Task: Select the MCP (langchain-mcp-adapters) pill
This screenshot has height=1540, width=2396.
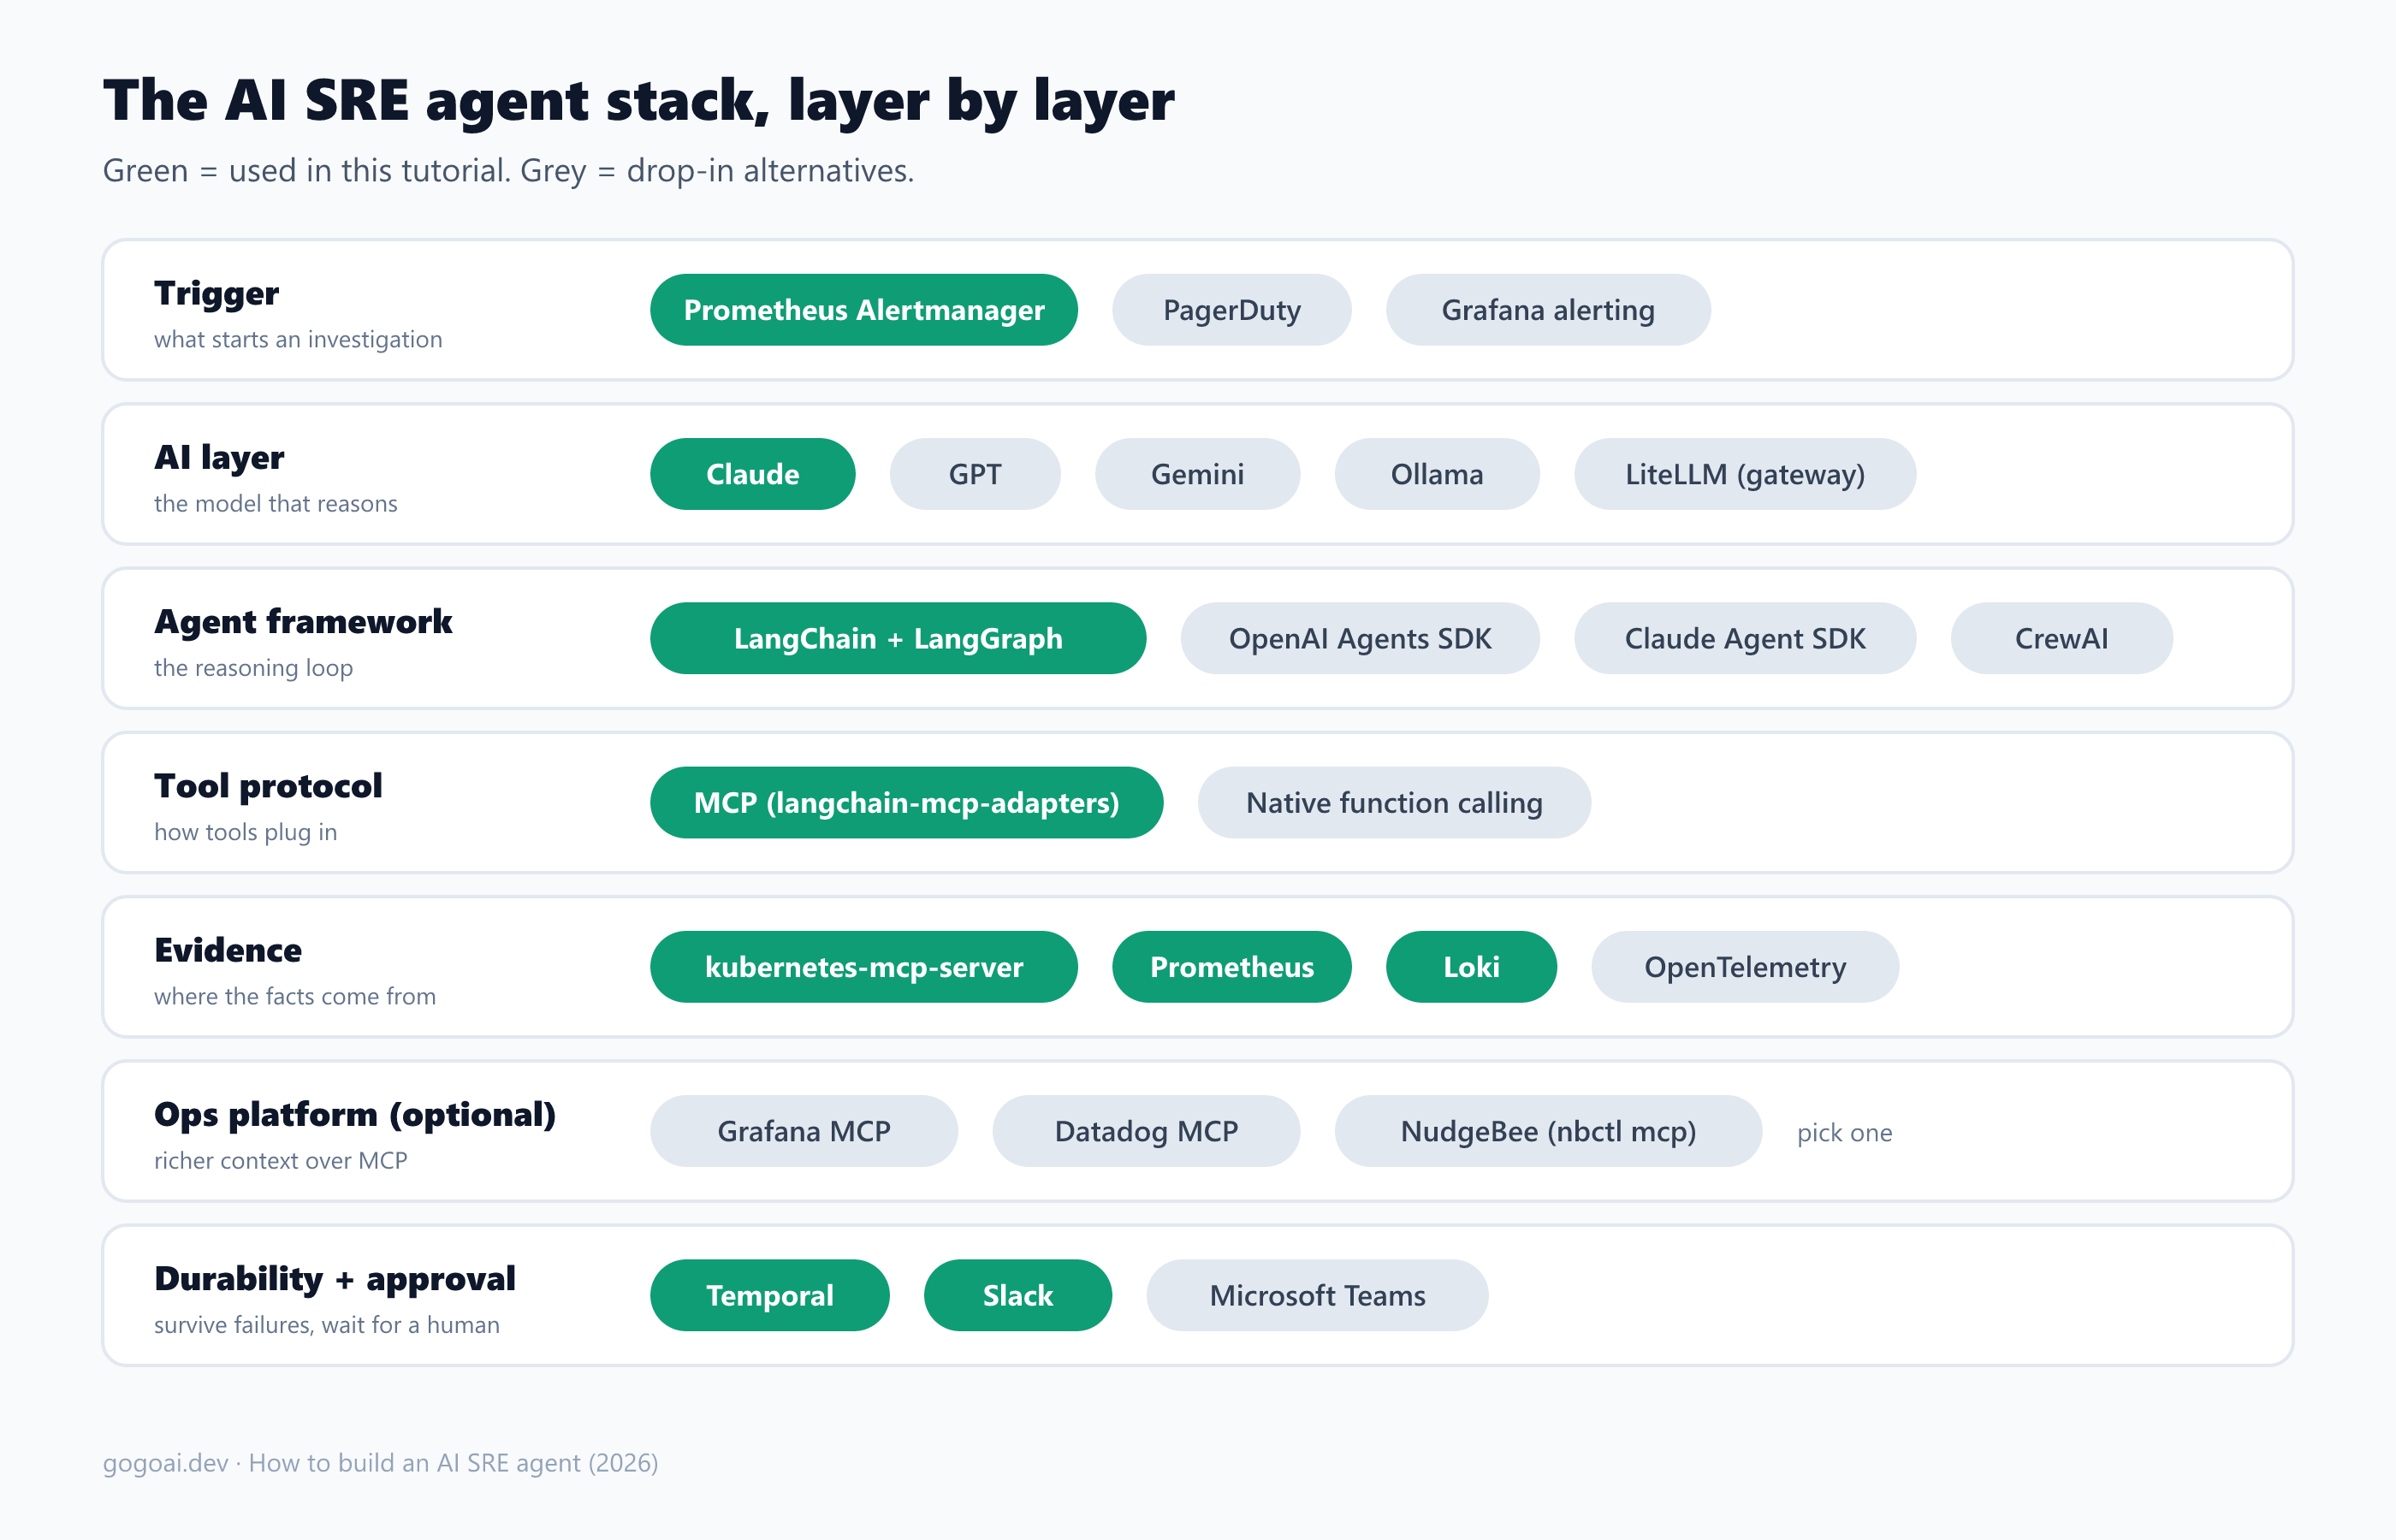Action: point(906,803)
